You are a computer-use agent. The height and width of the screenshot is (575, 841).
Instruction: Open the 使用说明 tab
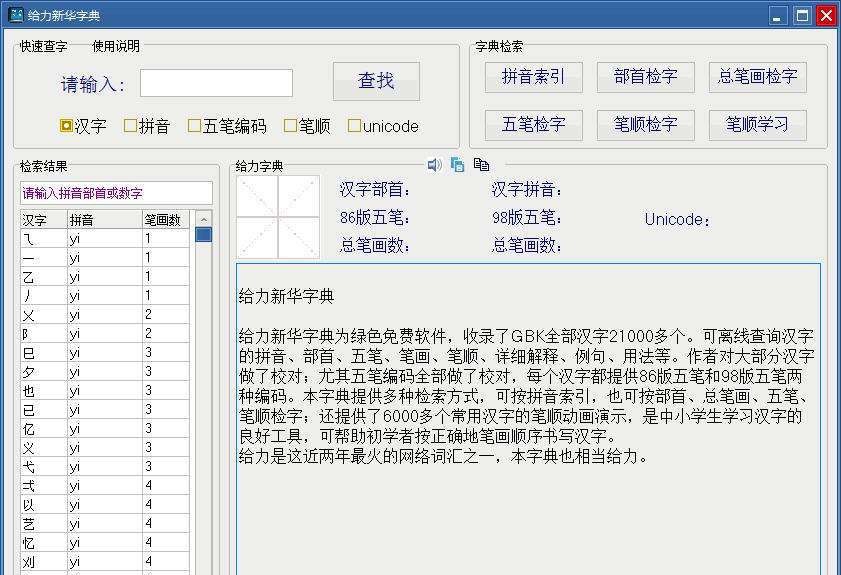[116, 46]
